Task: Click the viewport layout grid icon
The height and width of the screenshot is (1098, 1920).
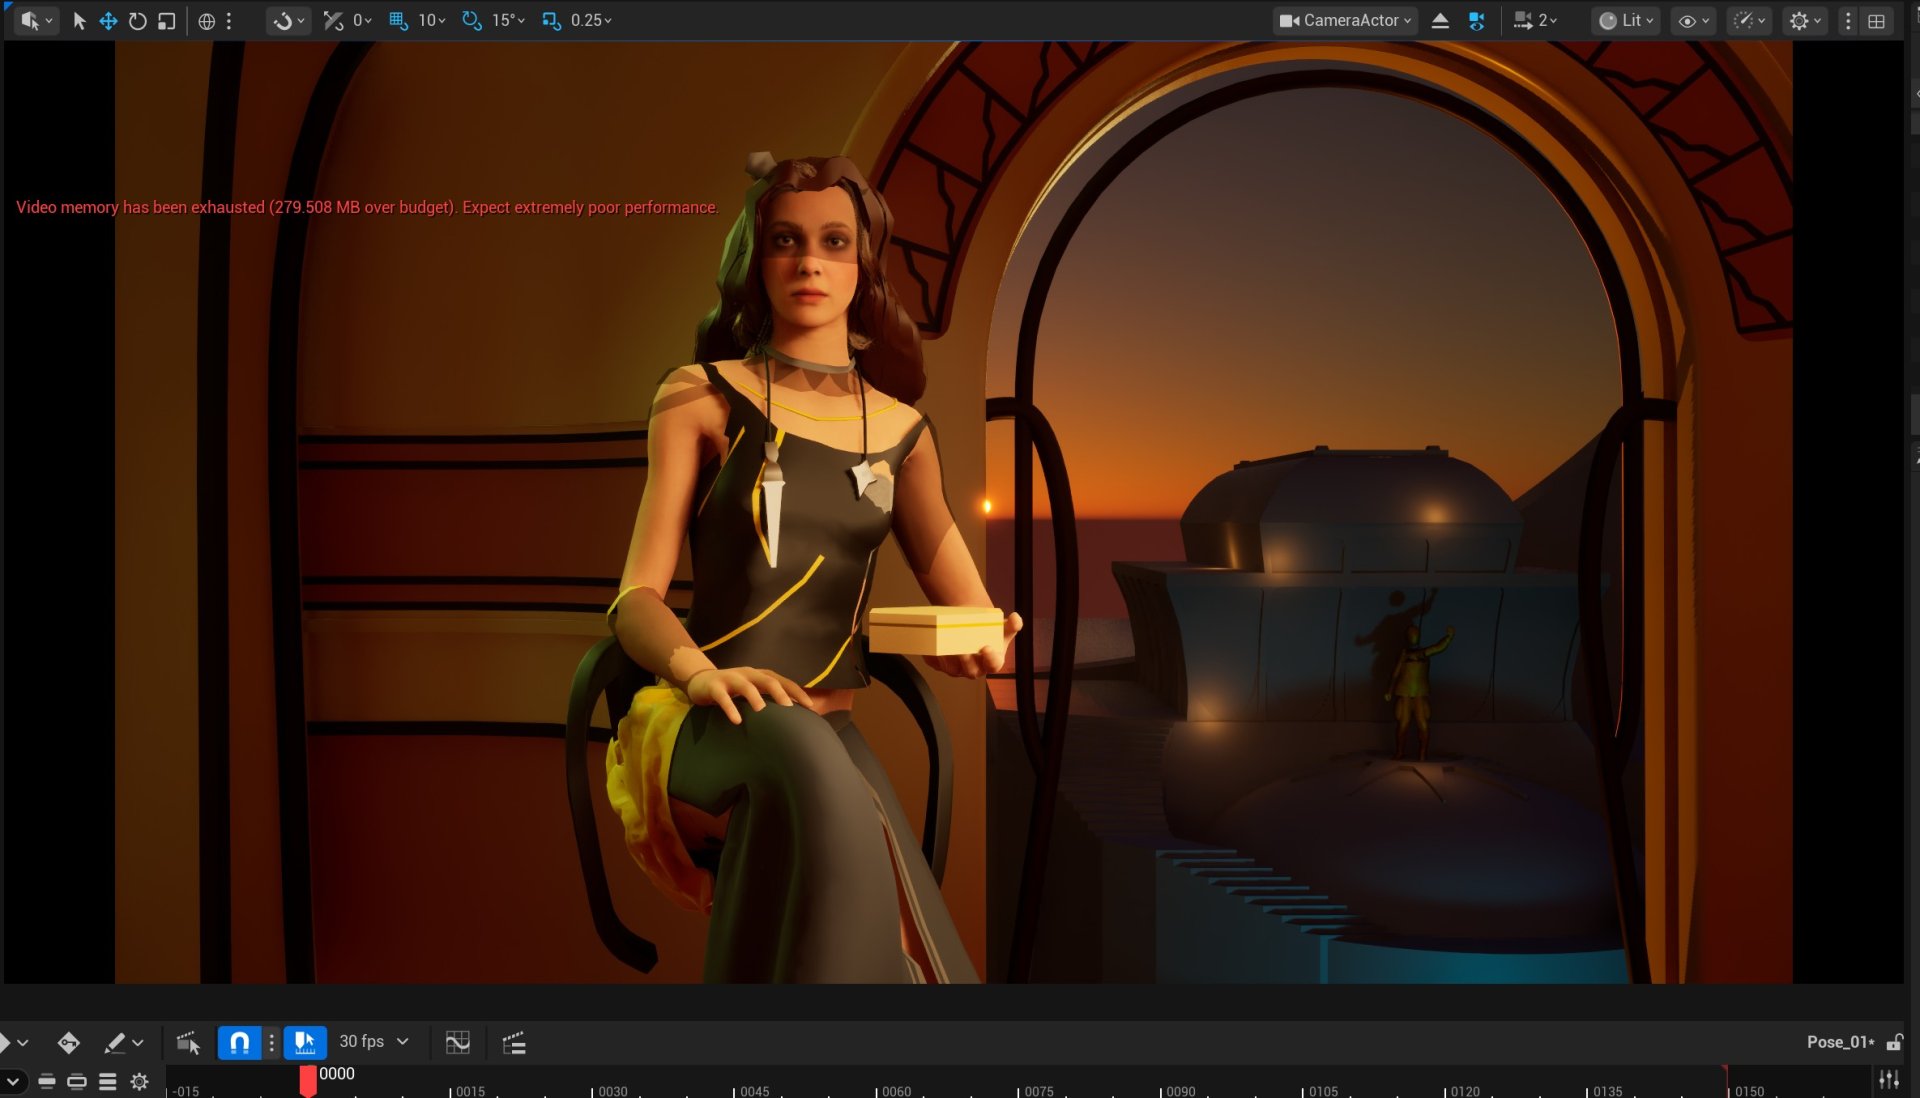Action: point(1876,21)
